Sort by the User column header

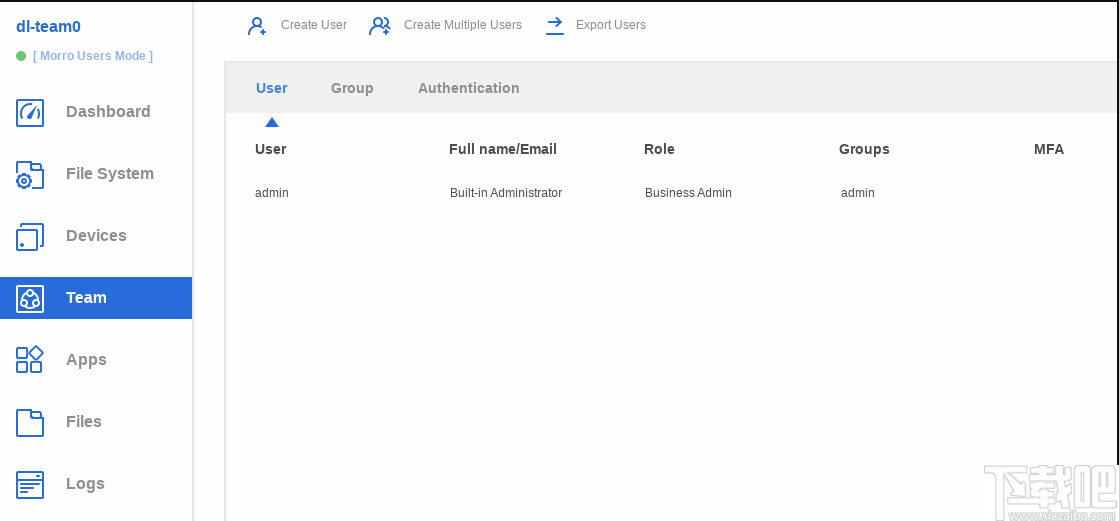pyautogui.click(x=271, y=149)
